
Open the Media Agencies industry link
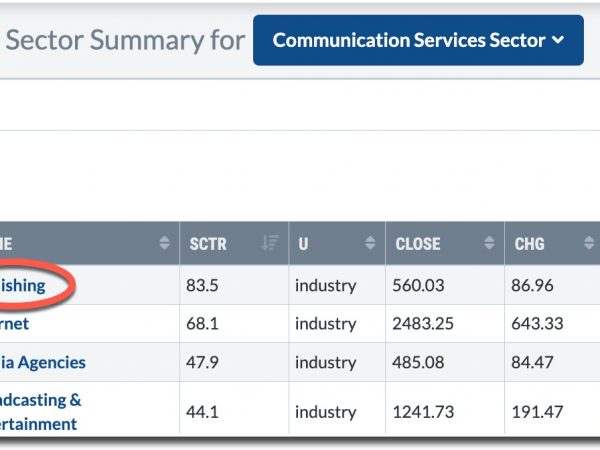coord(42,362)
